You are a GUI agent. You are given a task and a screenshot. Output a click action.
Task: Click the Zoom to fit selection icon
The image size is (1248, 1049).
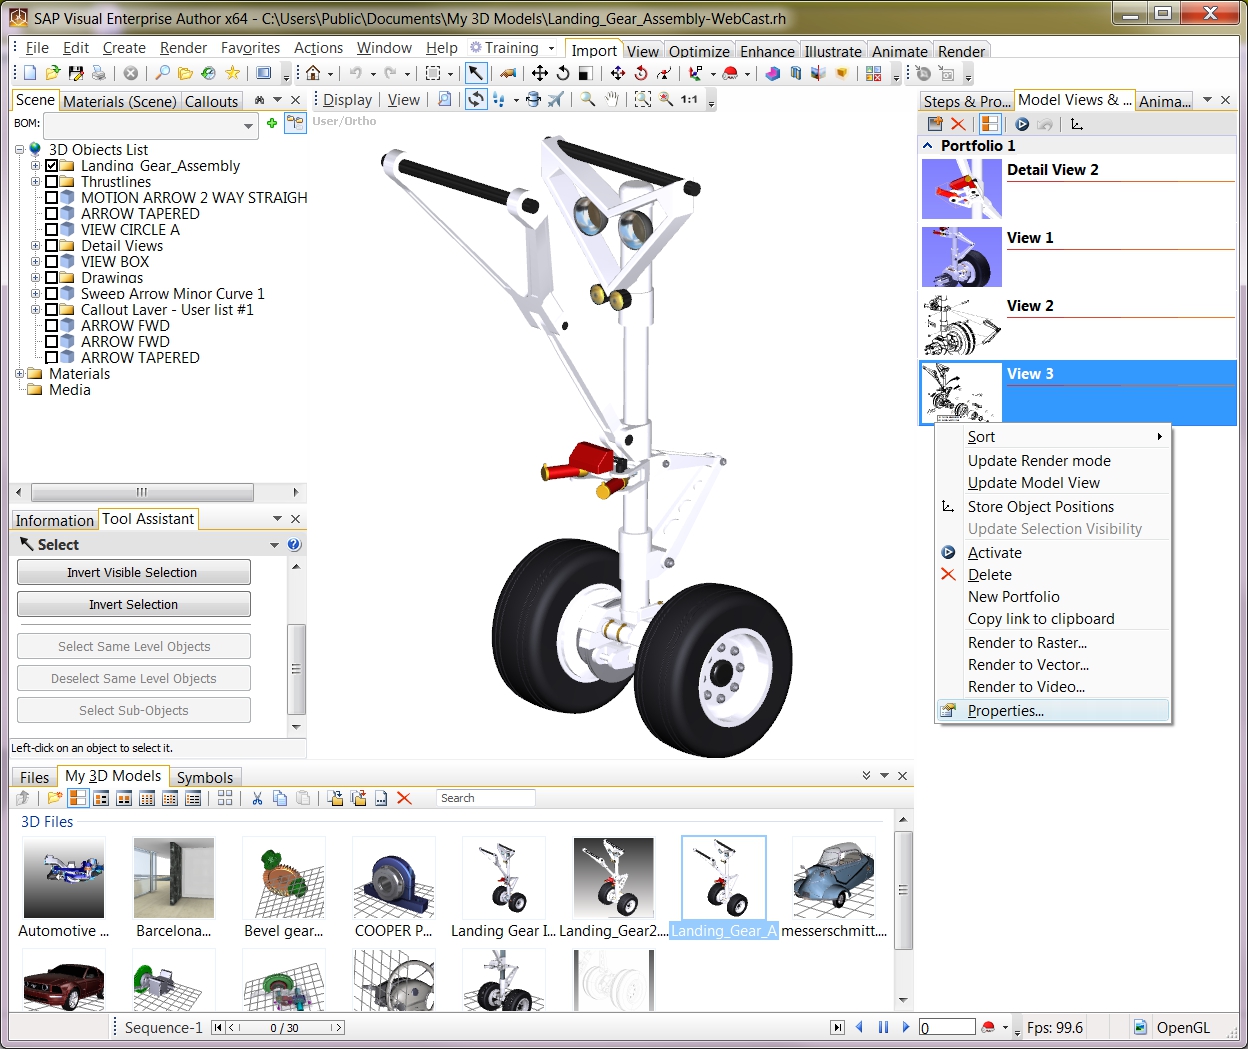click(x=643, y=99)
